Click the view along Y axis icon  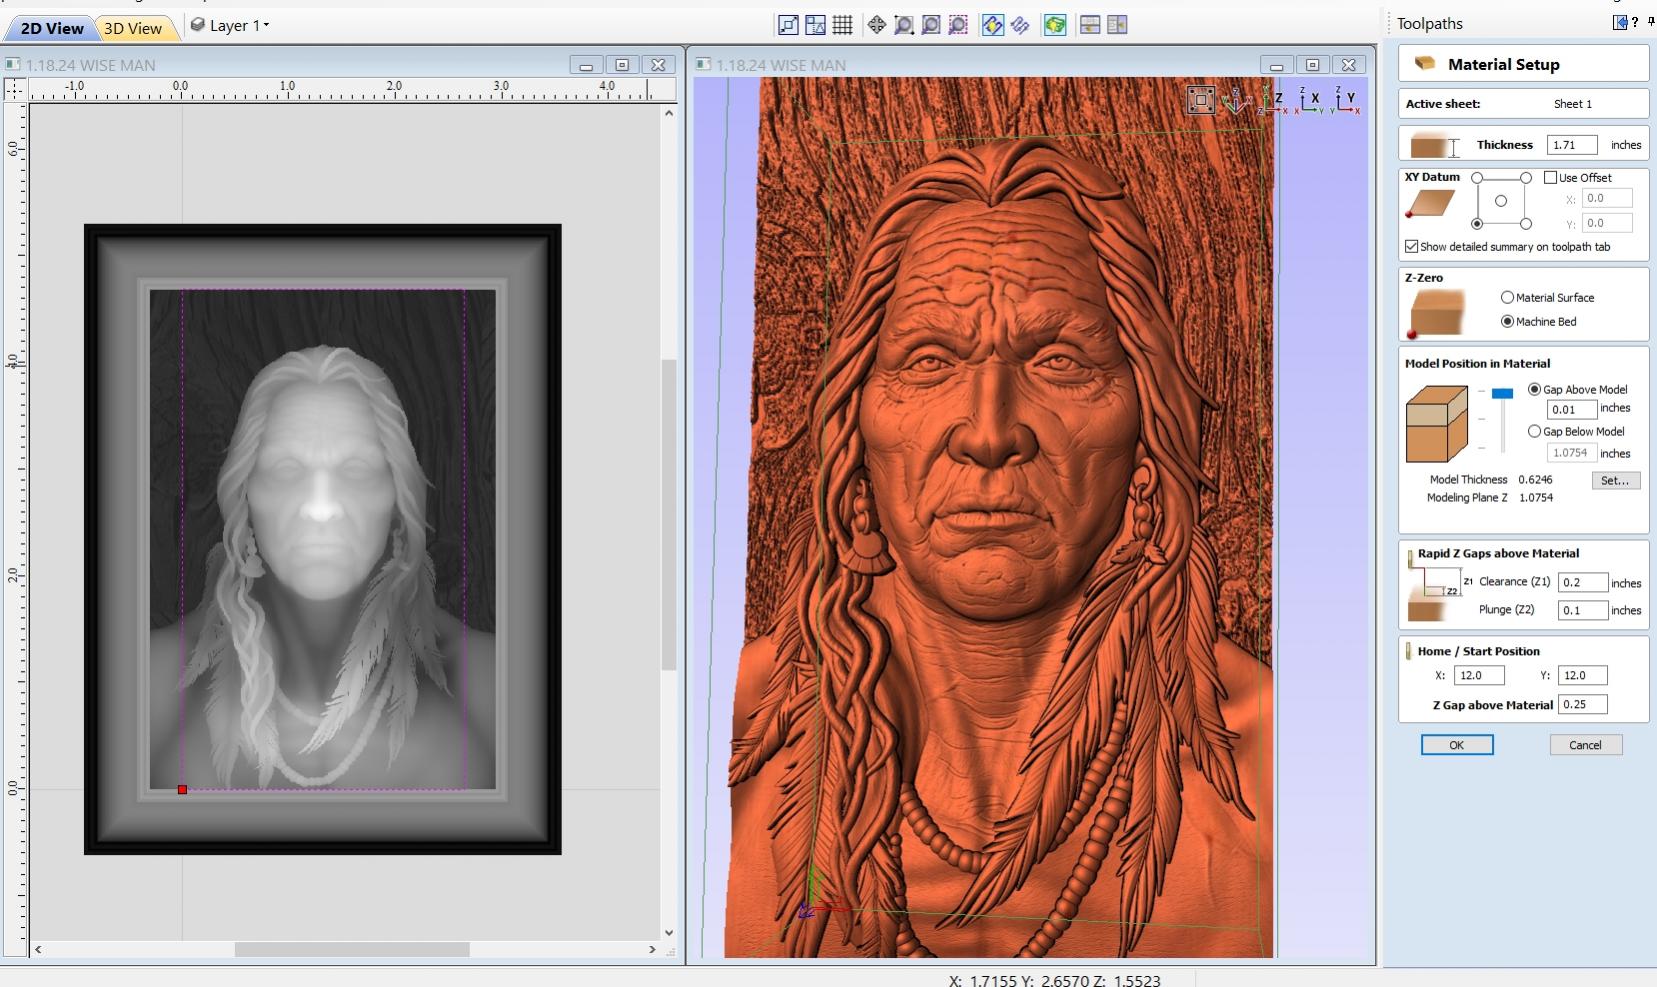coord(1346,99)
